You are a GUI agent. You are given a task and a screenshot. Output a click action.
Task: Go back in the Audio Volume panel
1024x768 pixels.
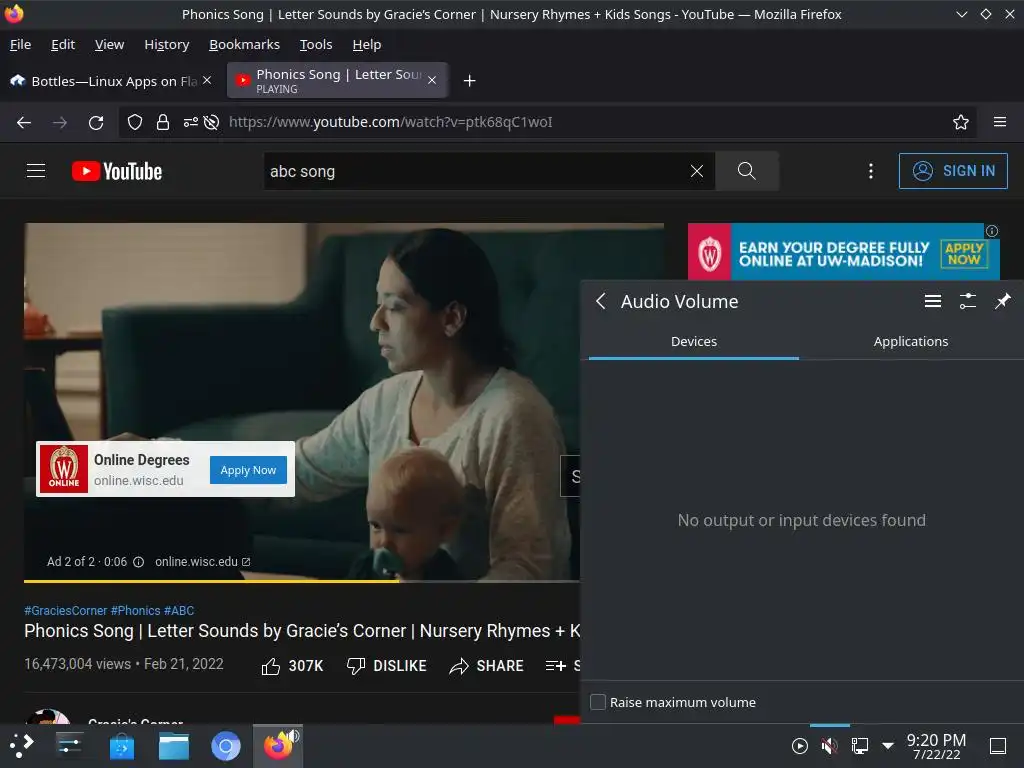coord(601,301)
